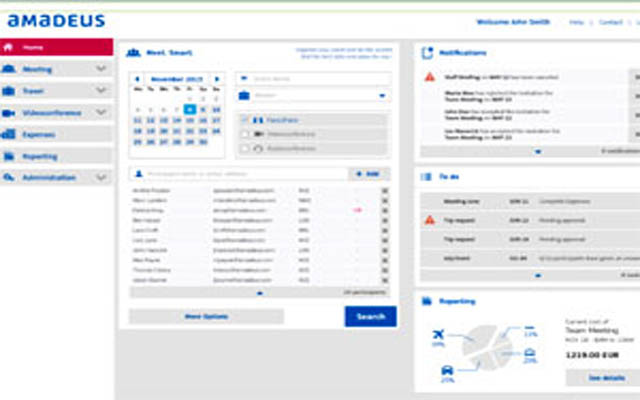
Task: Enable the Audioconference checkbox
Action: click(245, 148)
